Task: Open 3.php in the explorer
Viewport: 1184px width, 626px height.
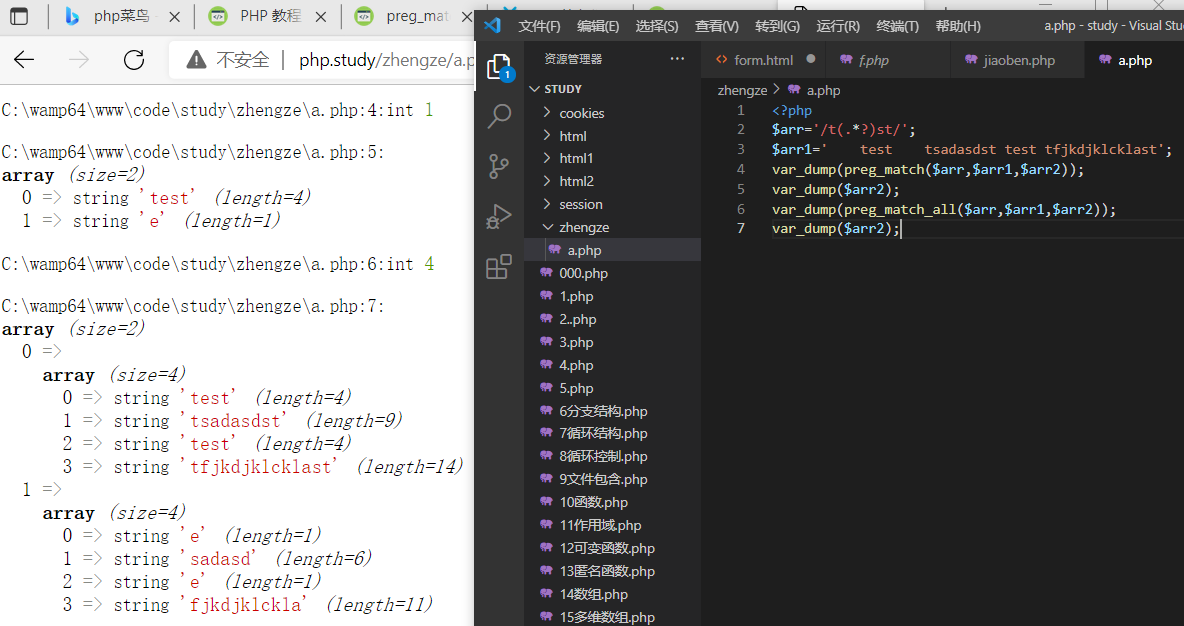Action: point(612,342)
